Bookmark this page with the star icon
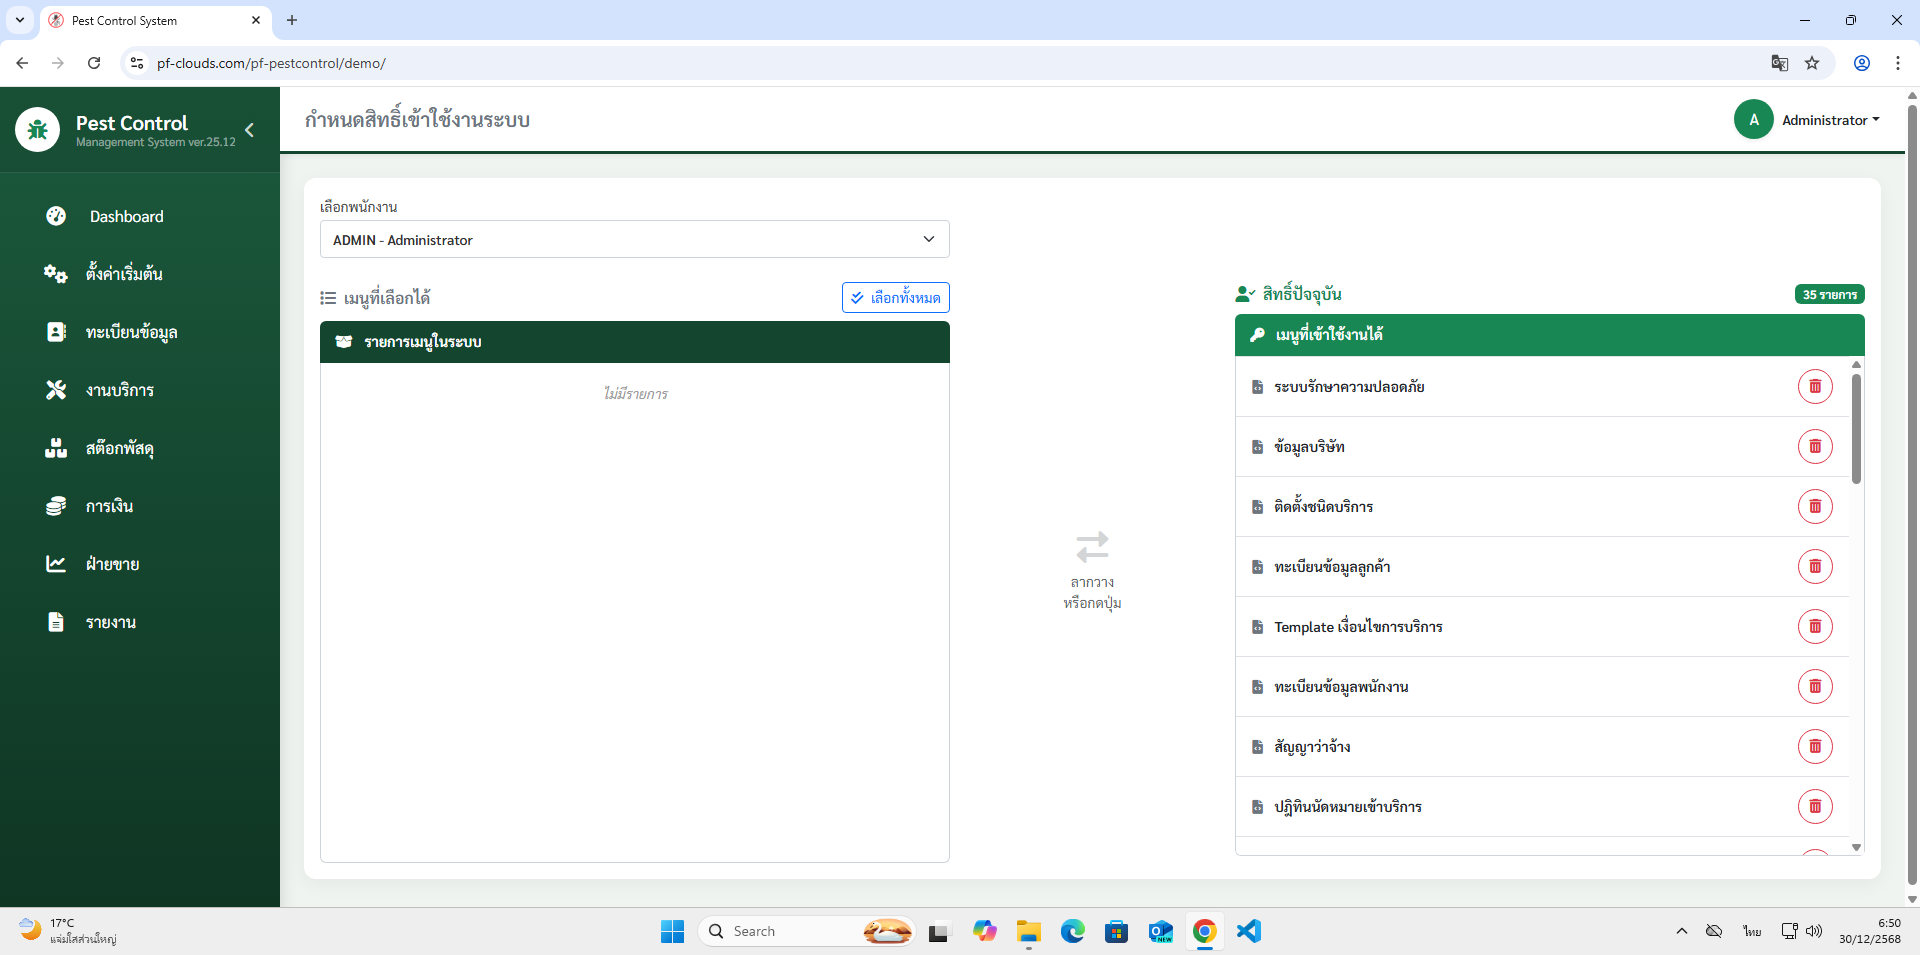The width and height of the screenshot is (1920, 955). [x=1812, y=63]
